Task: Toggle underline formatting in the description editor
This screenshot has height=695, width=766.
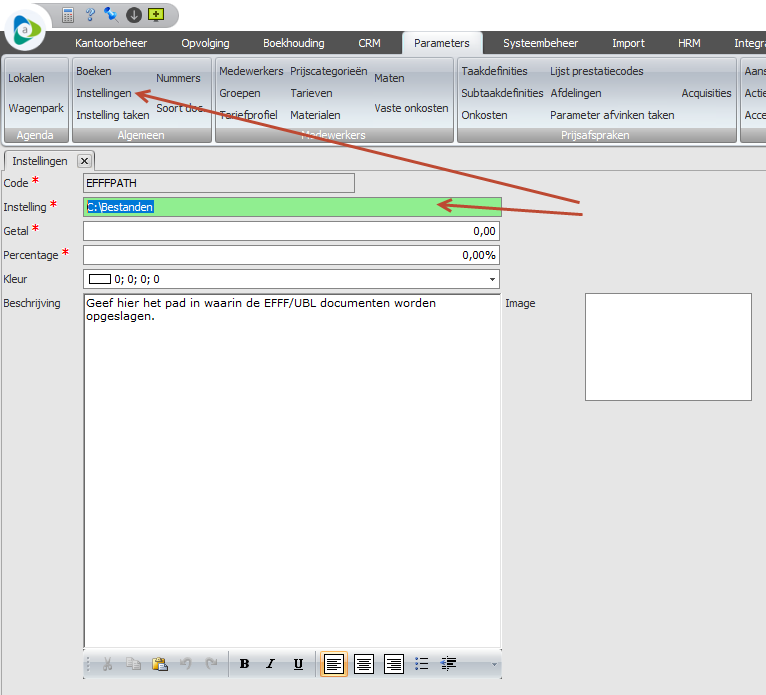Action: [298, 664]
